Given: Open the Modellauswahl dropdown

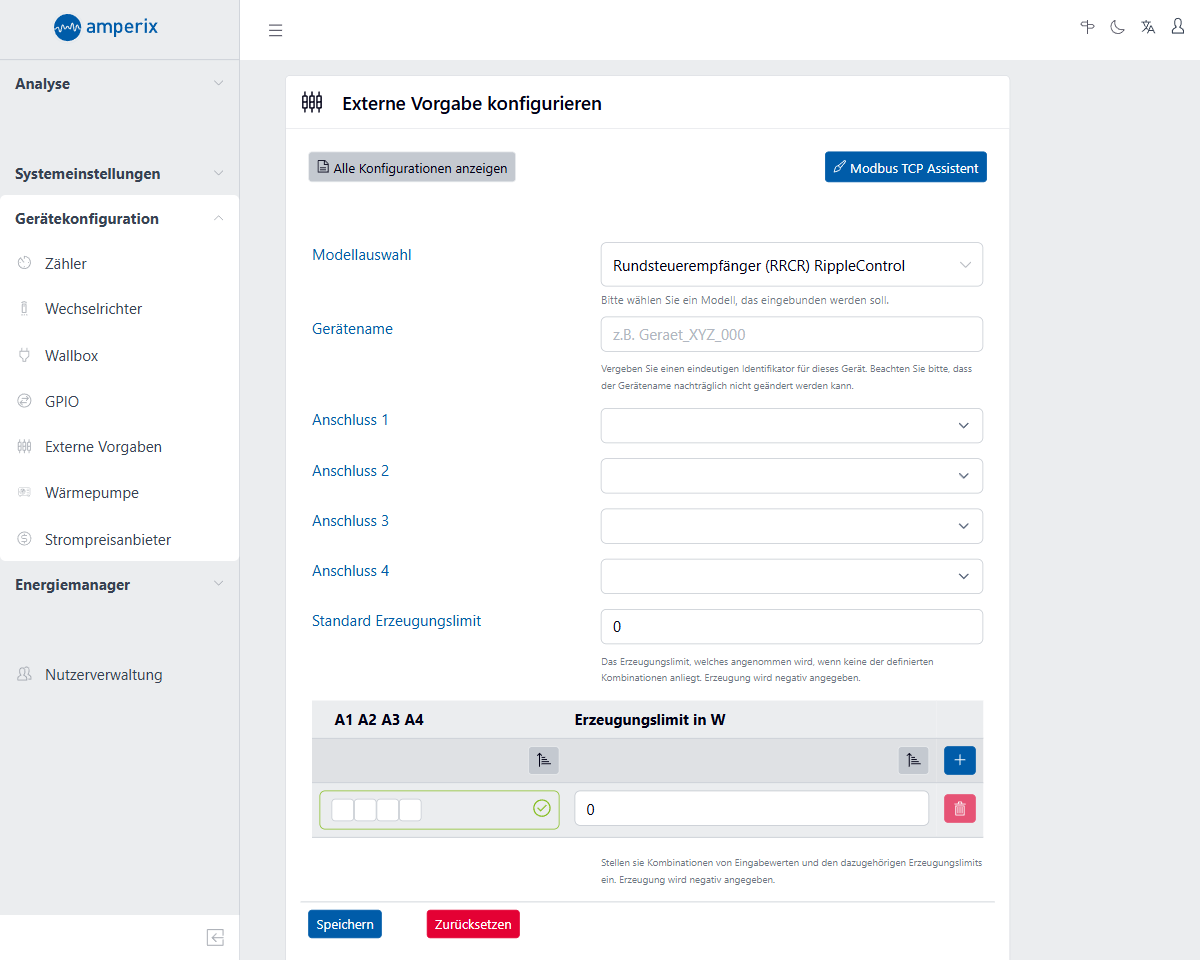Looking at the screenshot, I should 791,265.
